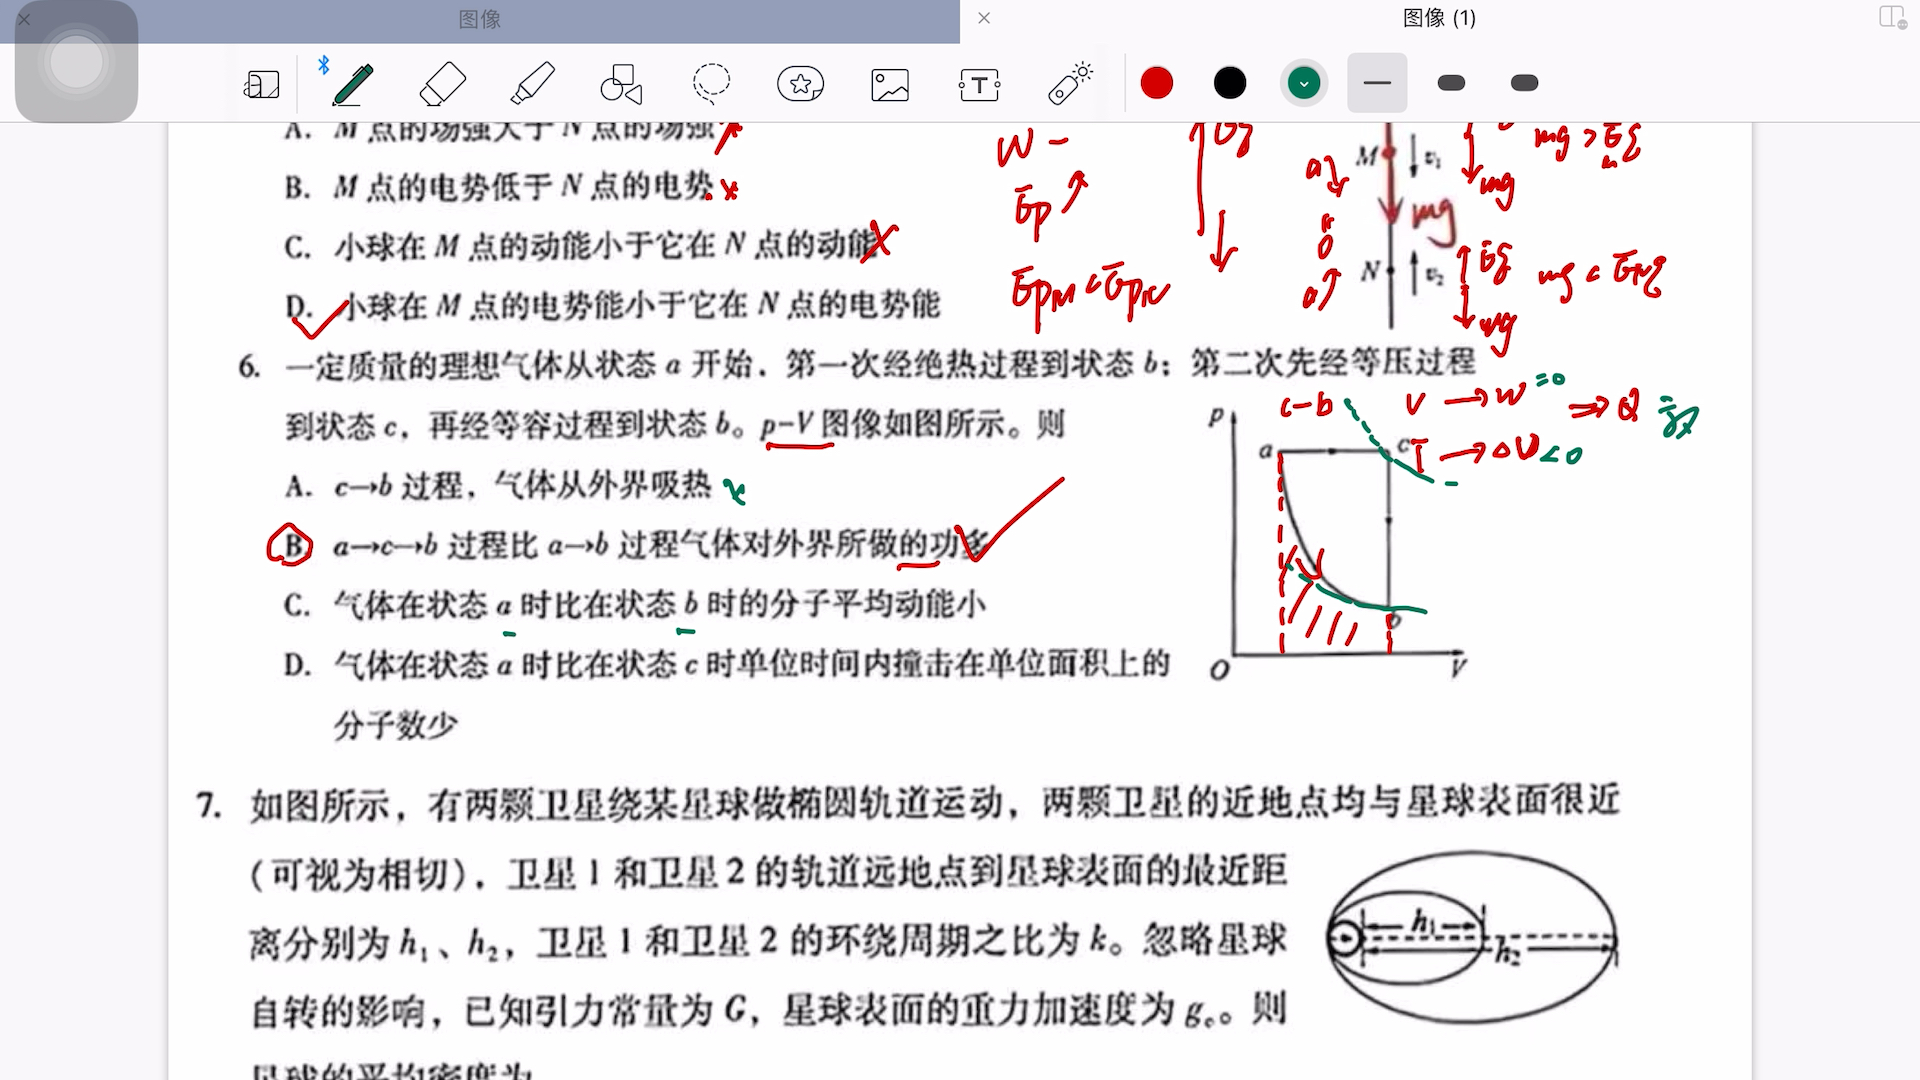Toggle the read-only mode icon
Image resolution: width=1920 pixels, height=1080 pixels.
[261, 84]
